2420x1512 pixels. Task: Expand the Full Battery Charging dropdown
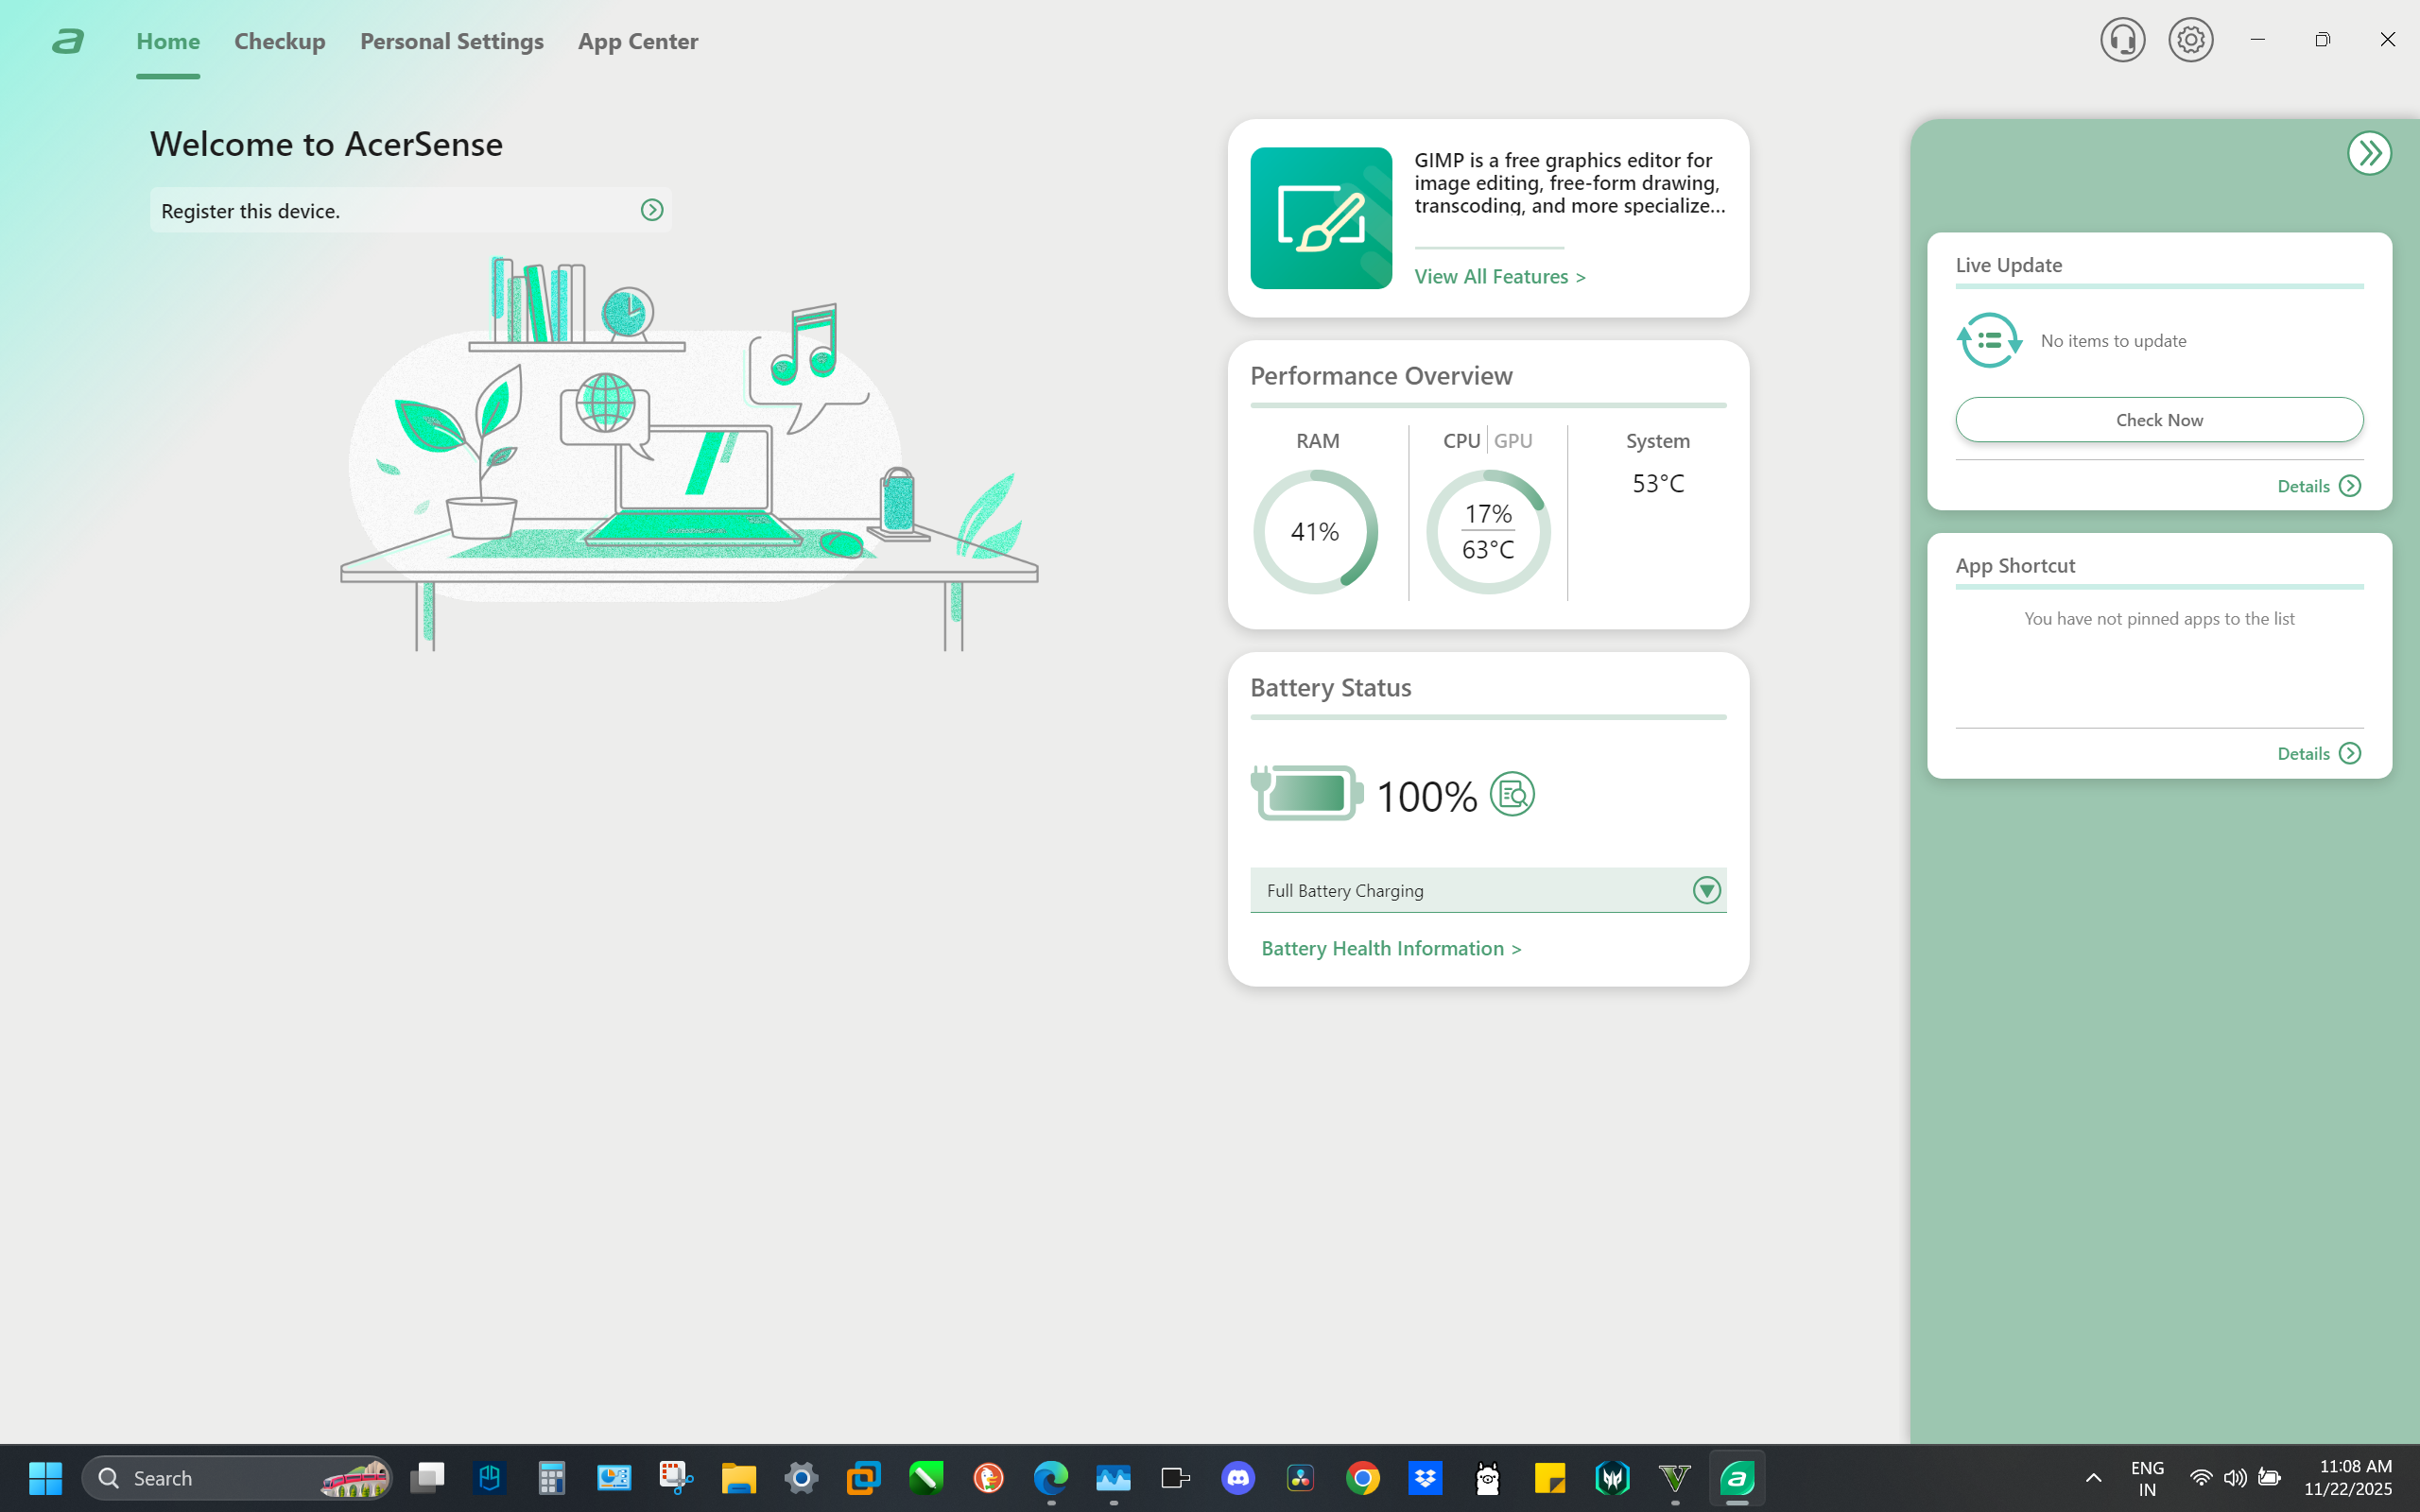coord(1706,890)
